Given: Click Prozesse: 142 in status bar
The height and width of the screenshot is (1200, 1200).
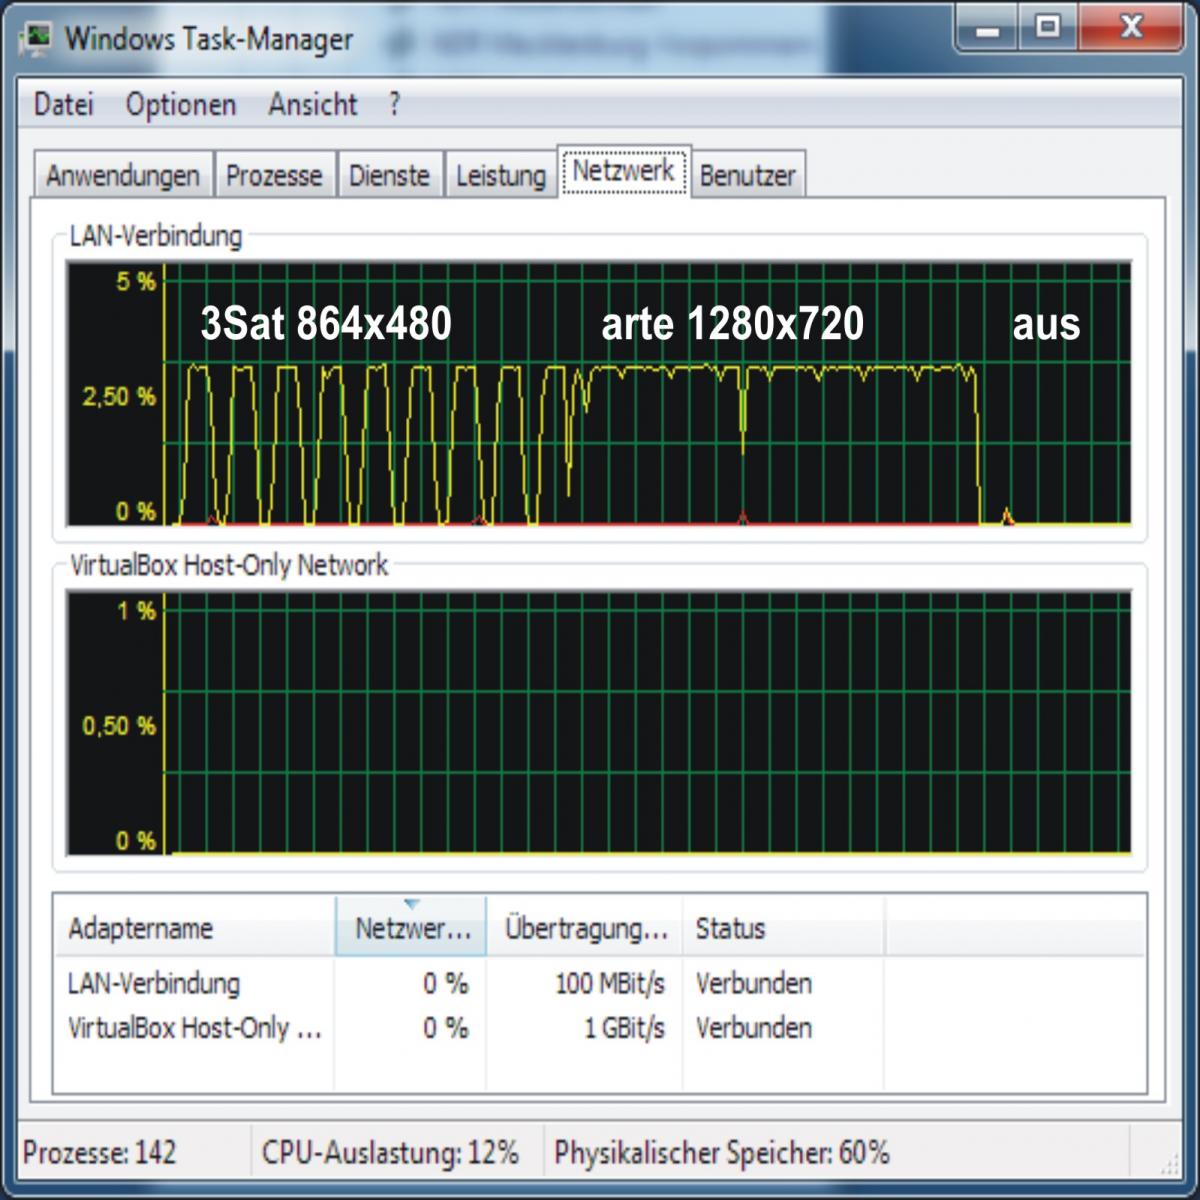Looking at the screenshot, I should click(x=100, y=1152).
